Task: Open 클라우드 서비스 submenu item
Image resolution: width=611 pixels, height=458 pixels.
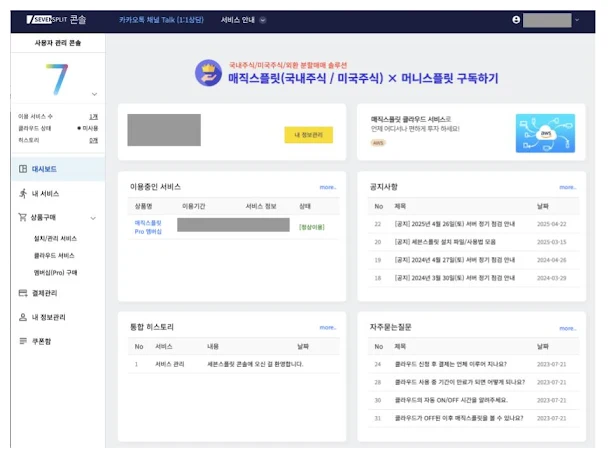Action: pyautogui.click(x=54, y=256)
